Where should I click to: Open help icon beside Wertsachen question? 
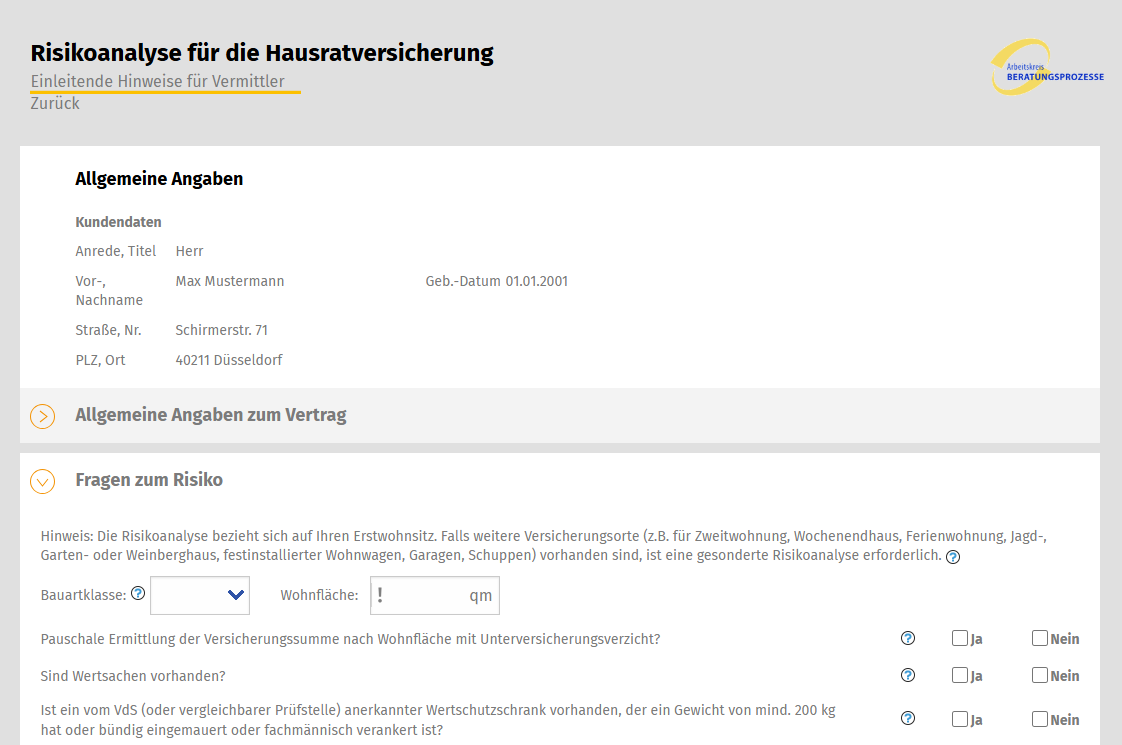tap(907, 675)
